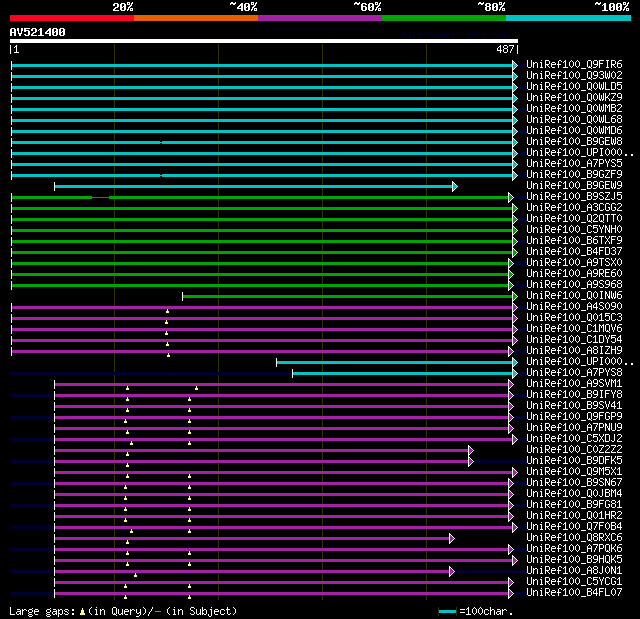The width and height of the screenshot is (640, 619).
Task: Click the =100char scale legend bar
Action: tap(447, 611)
